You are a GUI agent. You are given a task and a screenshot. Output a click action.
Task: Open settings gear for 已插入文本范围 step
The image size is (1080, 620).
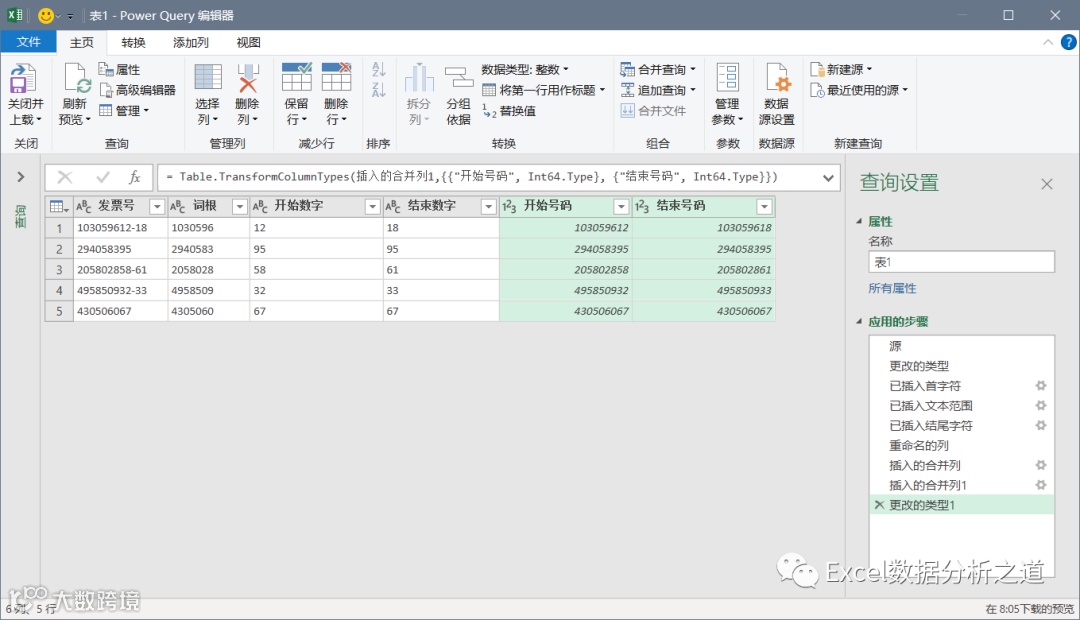point(1041,406)
